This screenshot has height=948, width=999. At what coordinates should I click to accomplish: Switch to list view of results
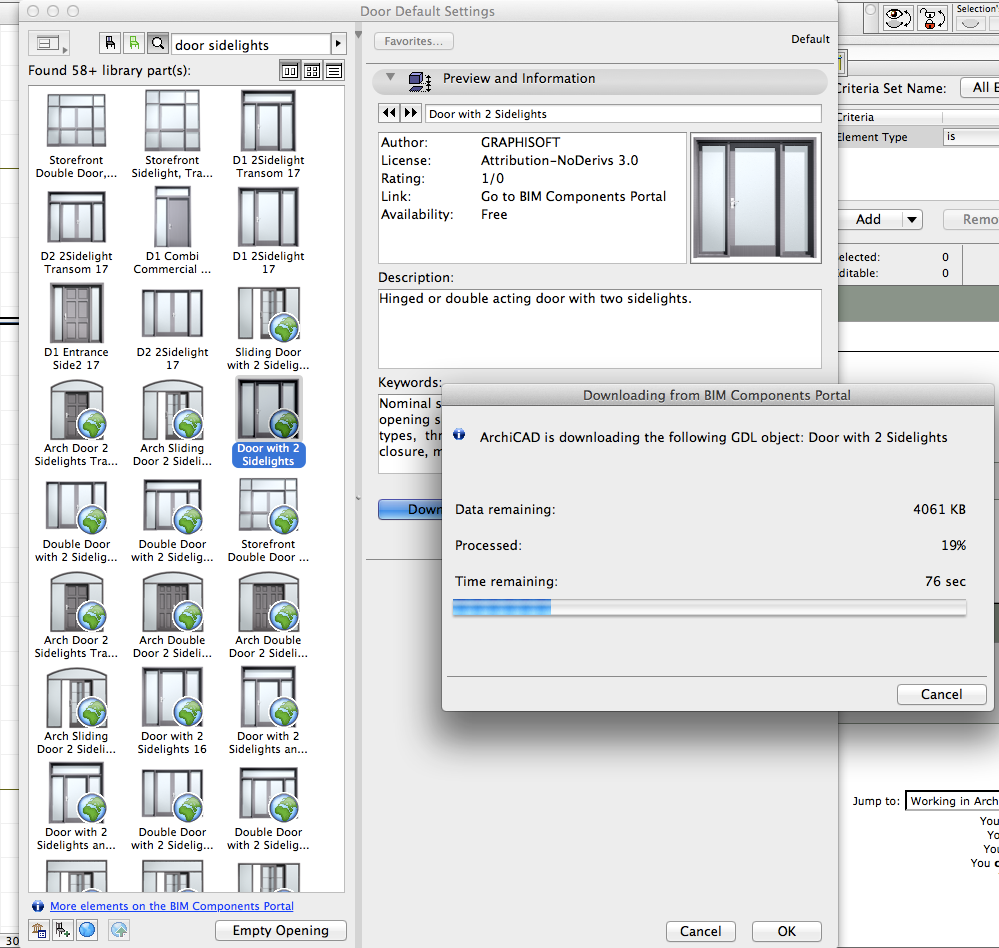click(334, 71)
